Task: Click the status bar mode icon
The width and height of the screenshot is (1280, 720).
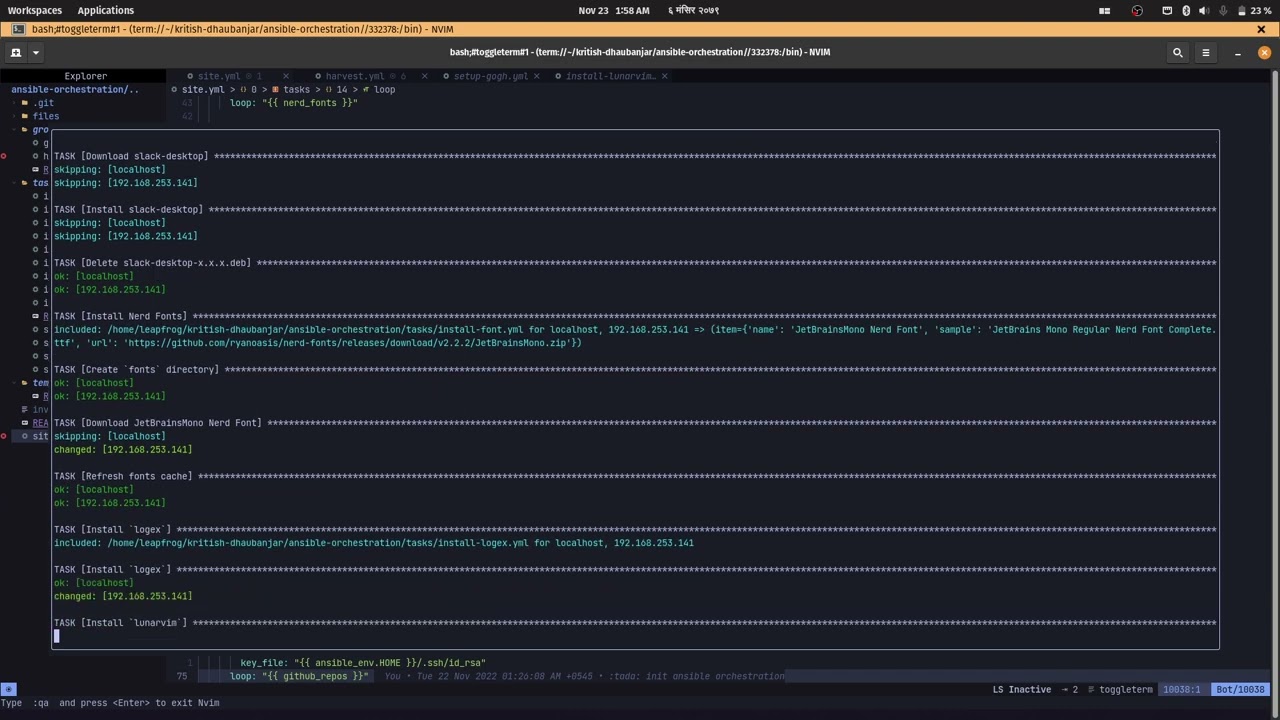Action: 8,690
